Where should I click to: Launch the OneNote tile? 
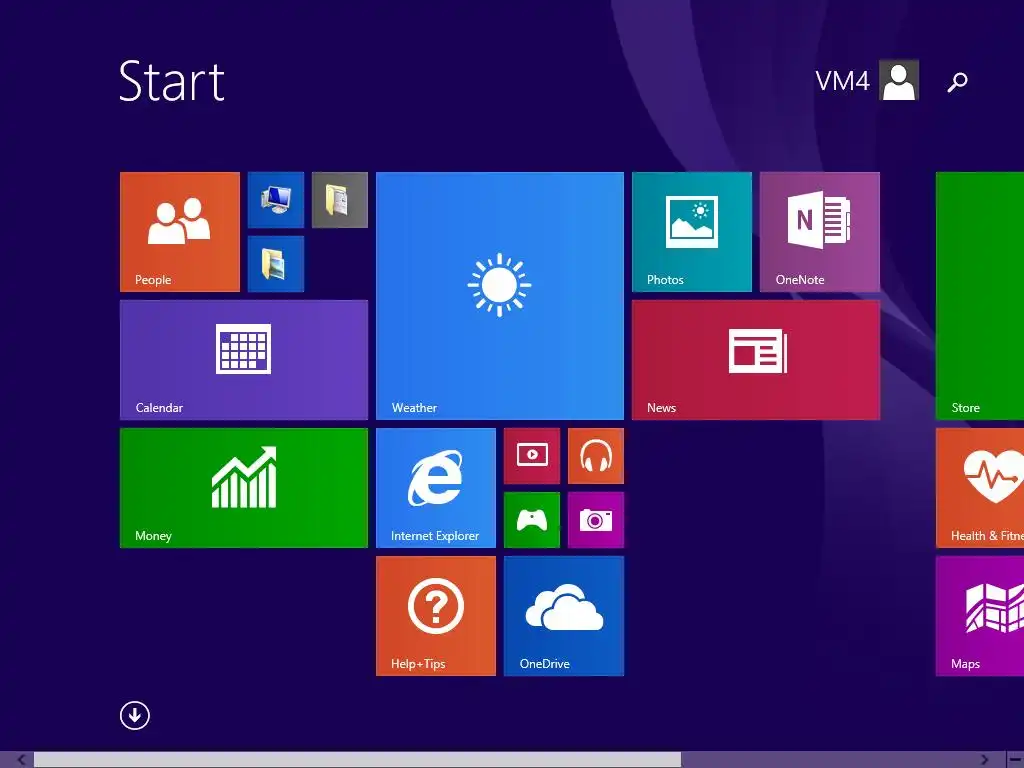point(820,232)
